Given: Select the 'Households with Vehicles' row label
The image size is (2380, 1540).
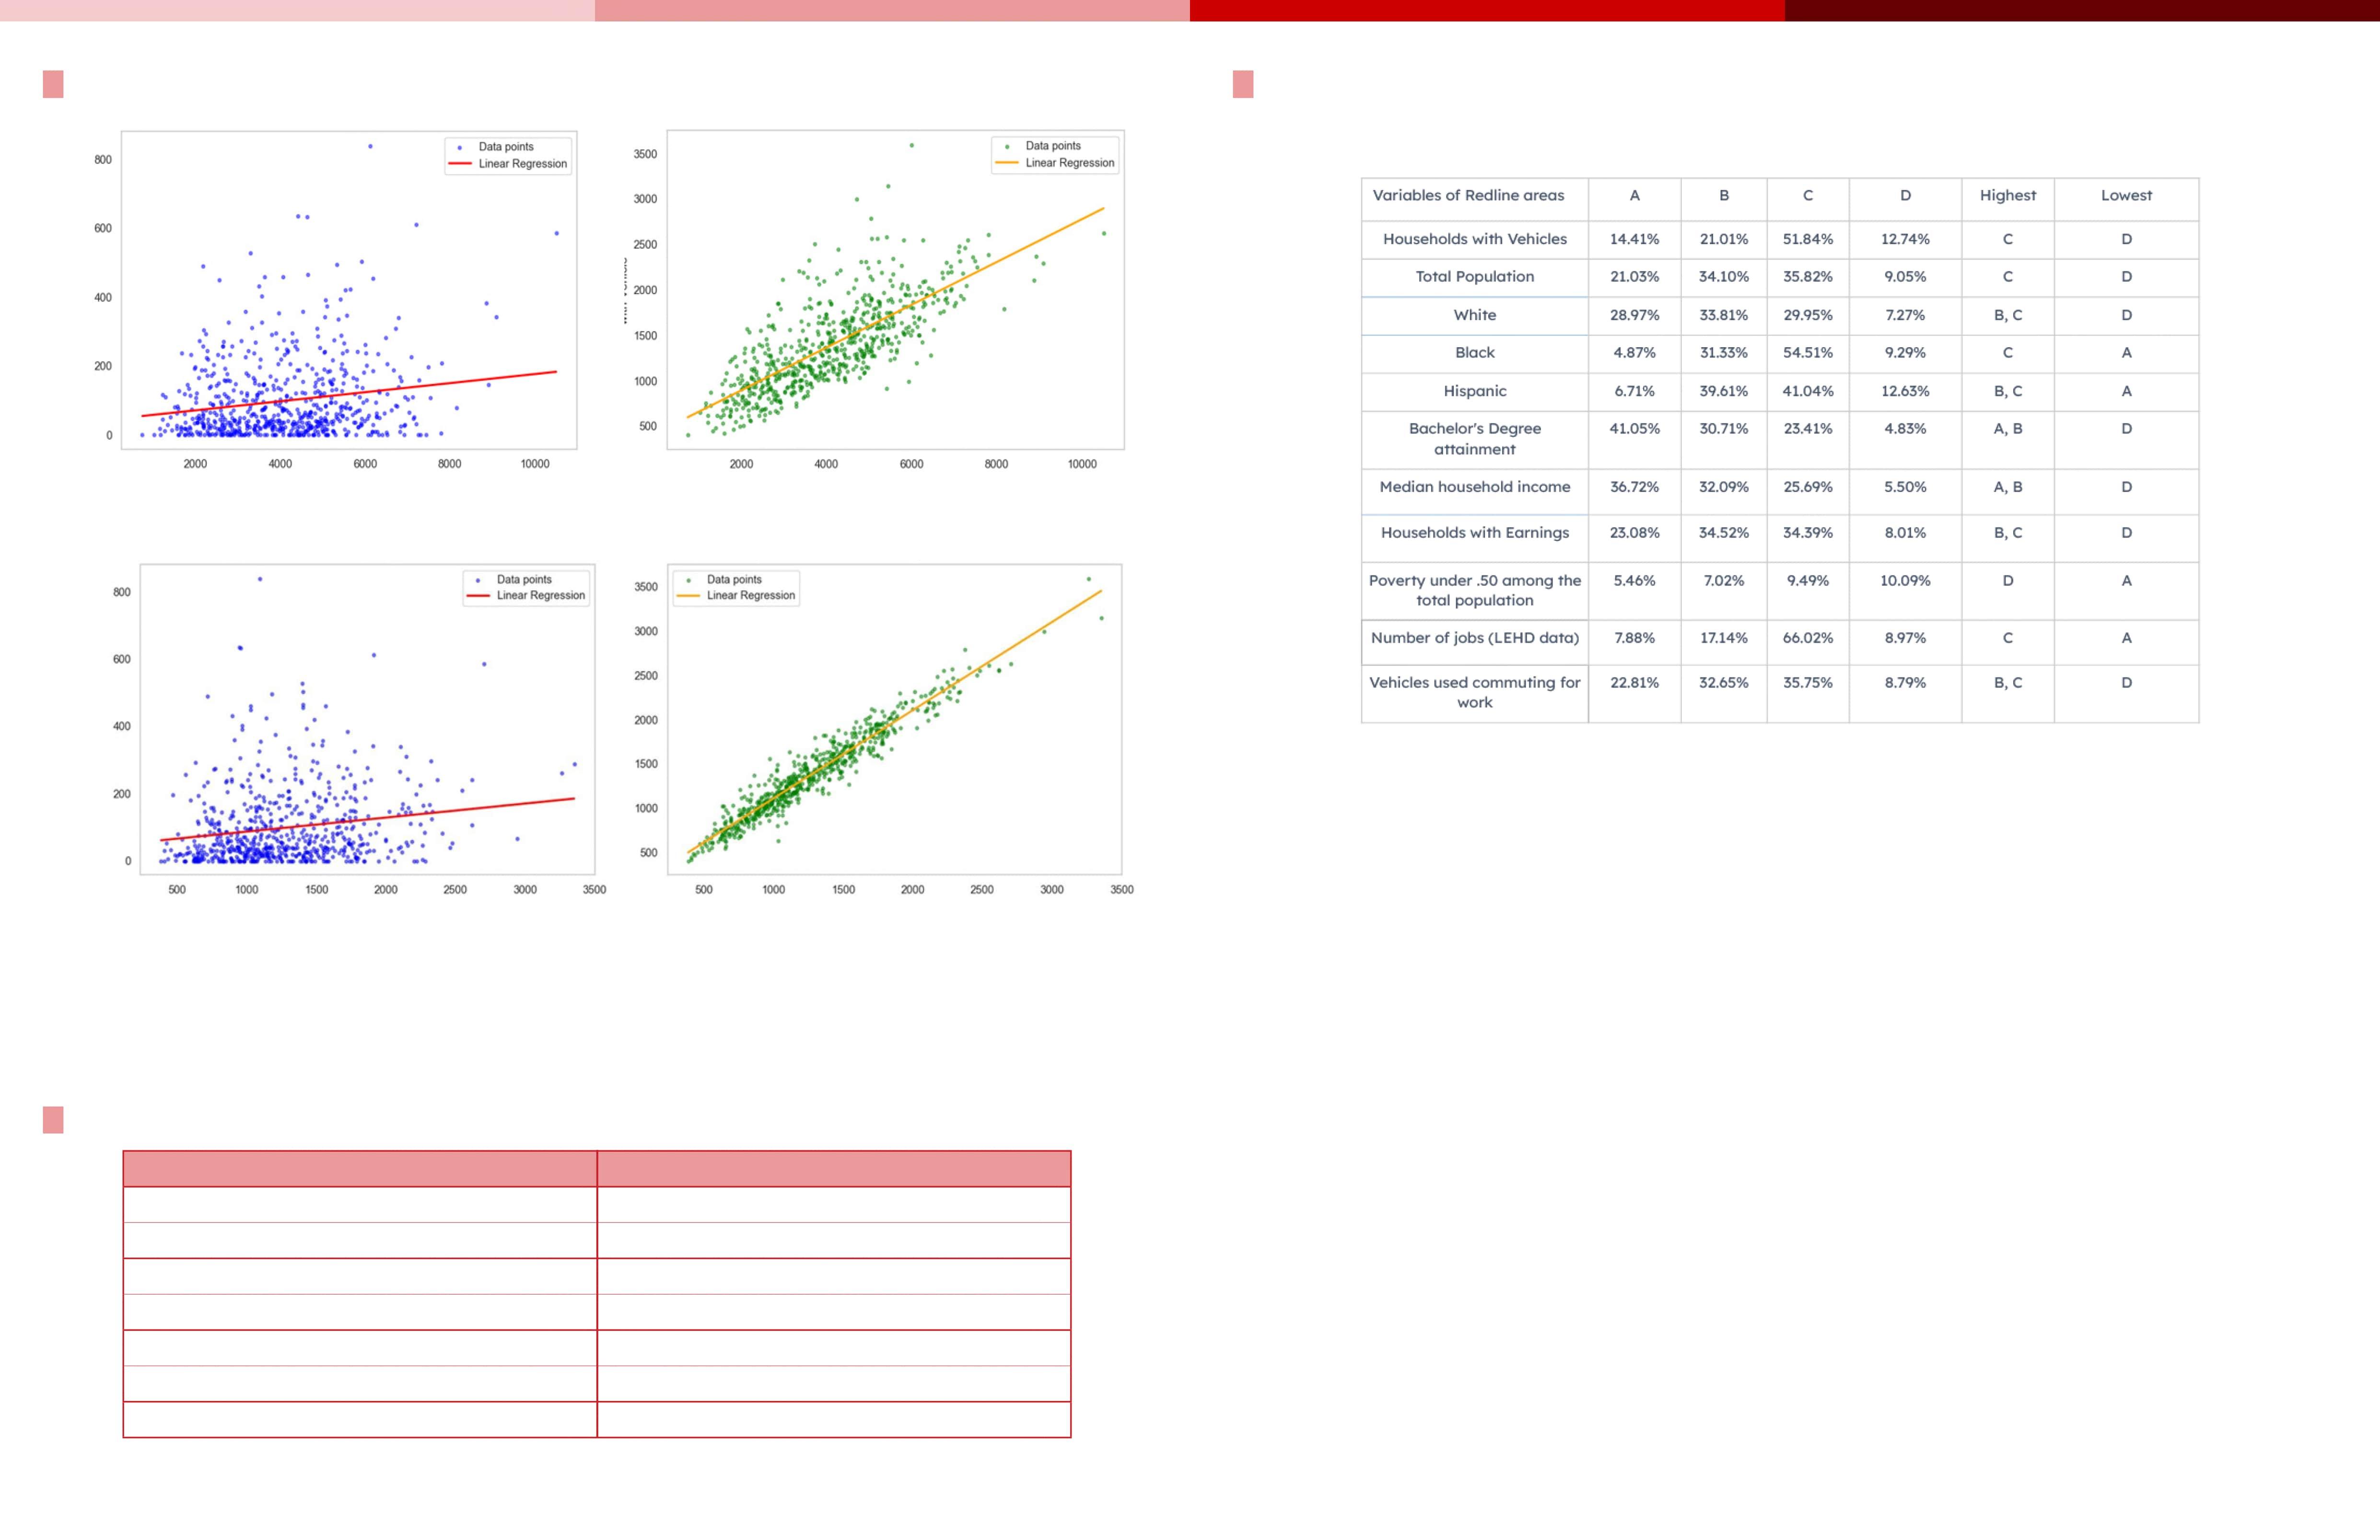Looking at the screenshot, I should pos(1474,239).
